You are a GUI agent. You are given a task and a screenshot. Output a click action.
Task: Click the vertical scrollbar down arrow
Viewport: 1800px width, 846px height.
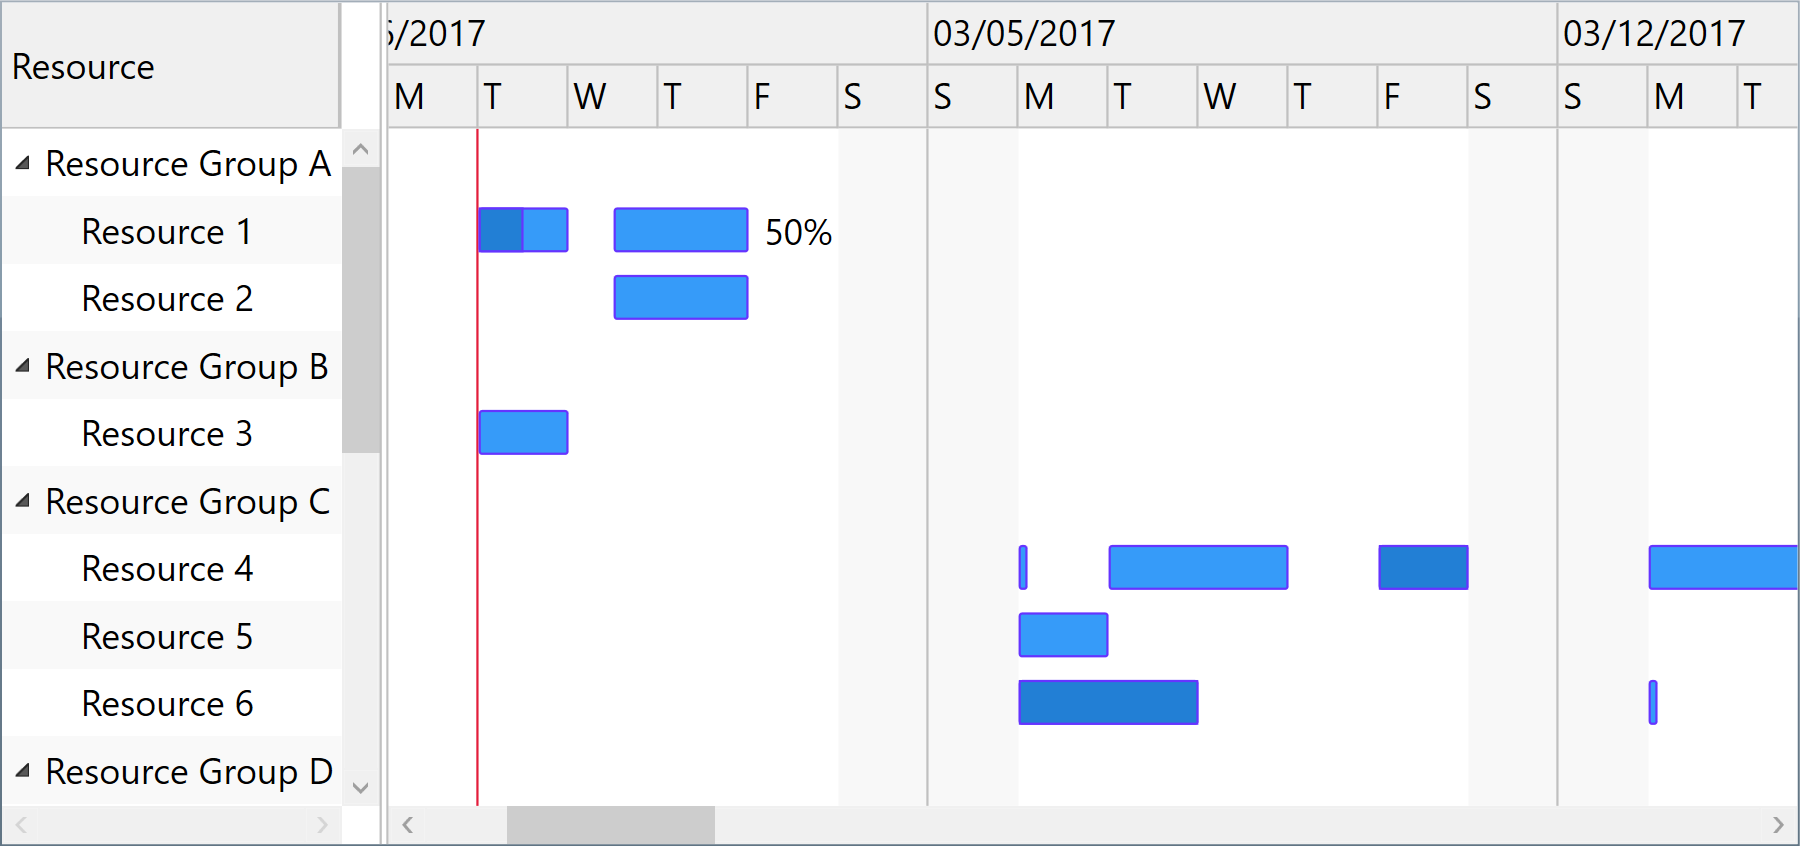[360, 788]
